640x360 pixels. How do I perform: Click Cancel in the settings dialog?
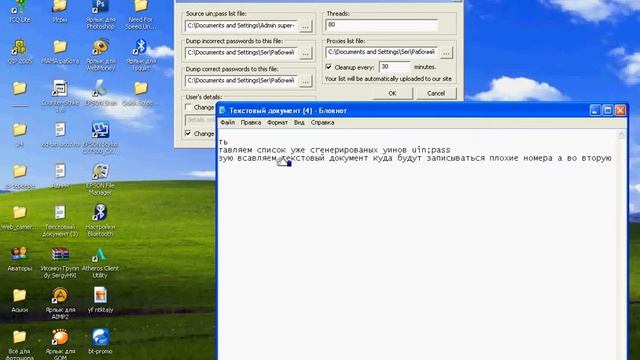click(436, 93)
